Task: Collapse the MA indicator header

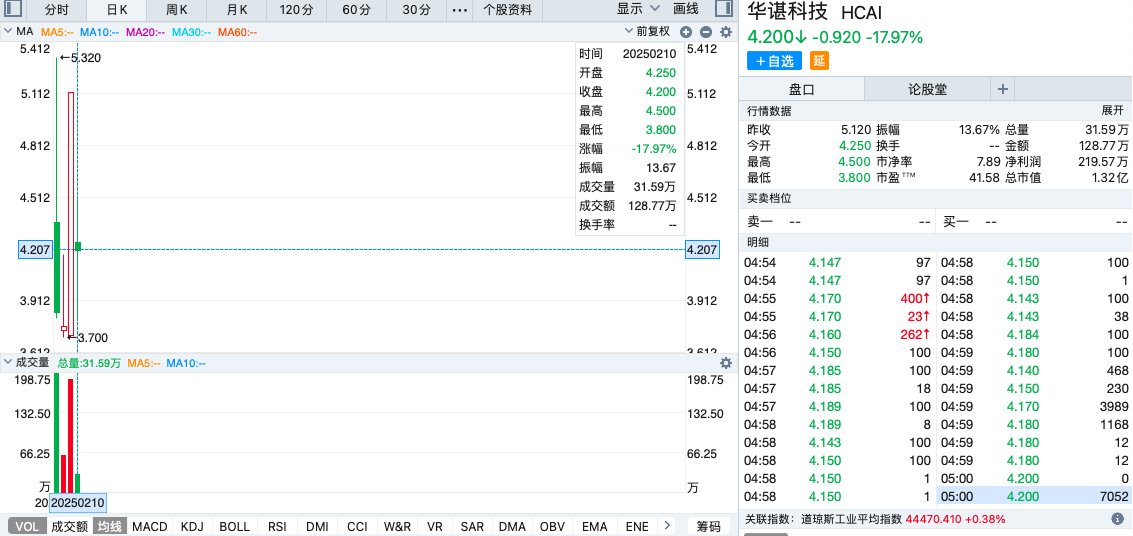Action: coord(7,31)
